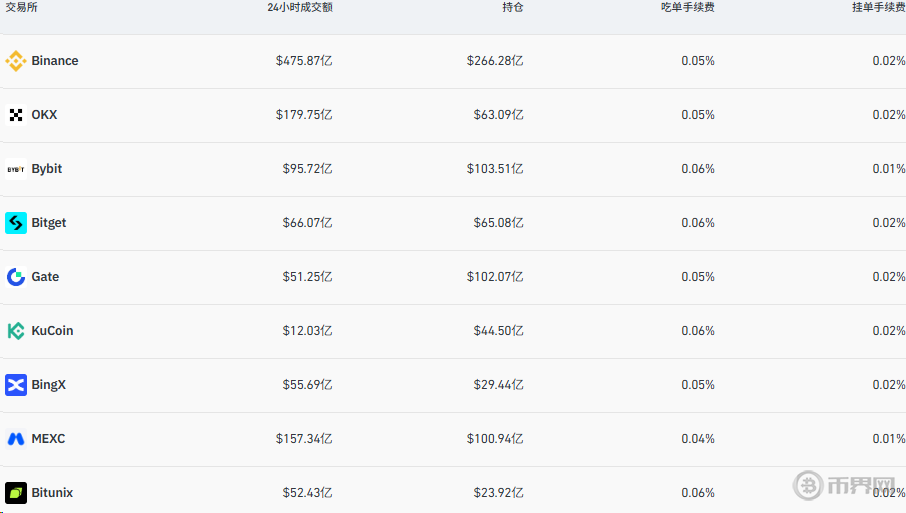Open the OKX exchange name

(x=44, y=114)
